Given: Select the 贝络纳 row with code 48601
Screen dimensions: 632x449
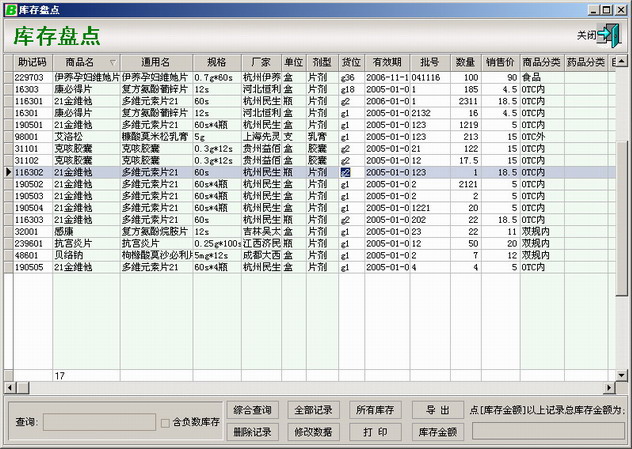Looking at the screenshot, I should 30,256.
